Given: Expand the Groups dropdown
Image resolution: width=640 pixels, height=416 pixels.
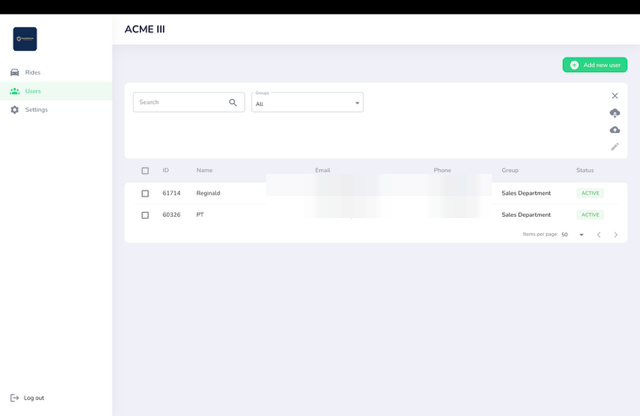Looking at the screenshot, I should coord(307,102).
